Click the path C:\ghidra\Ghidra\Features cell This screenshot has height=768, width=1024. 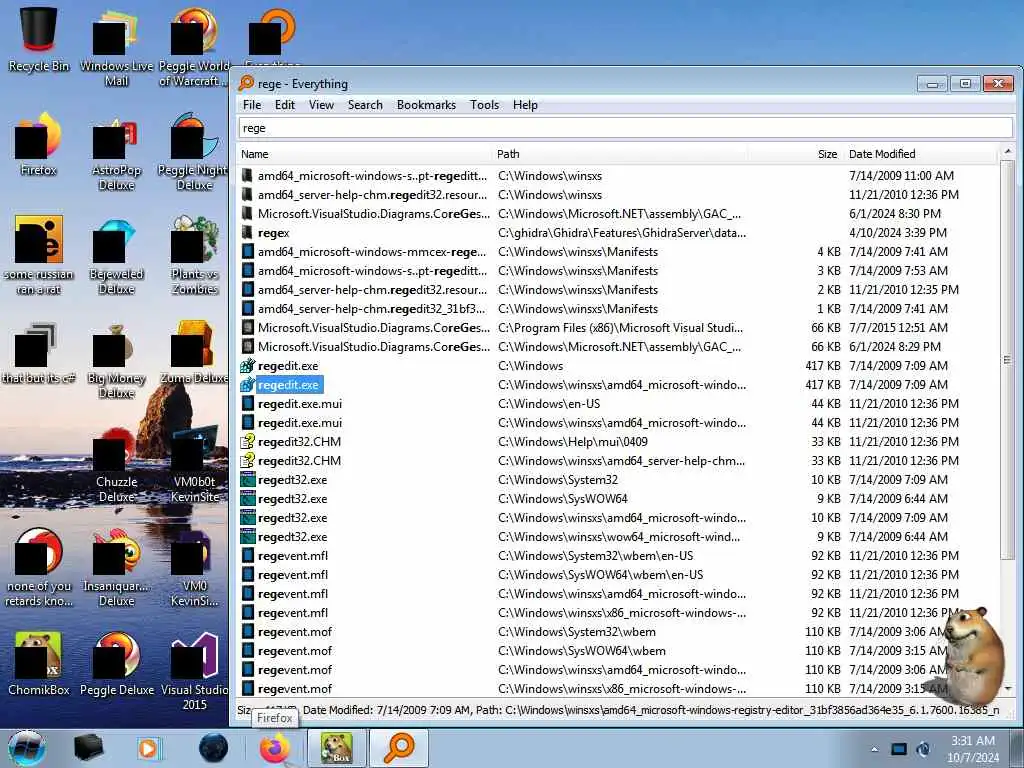(622, 232)
